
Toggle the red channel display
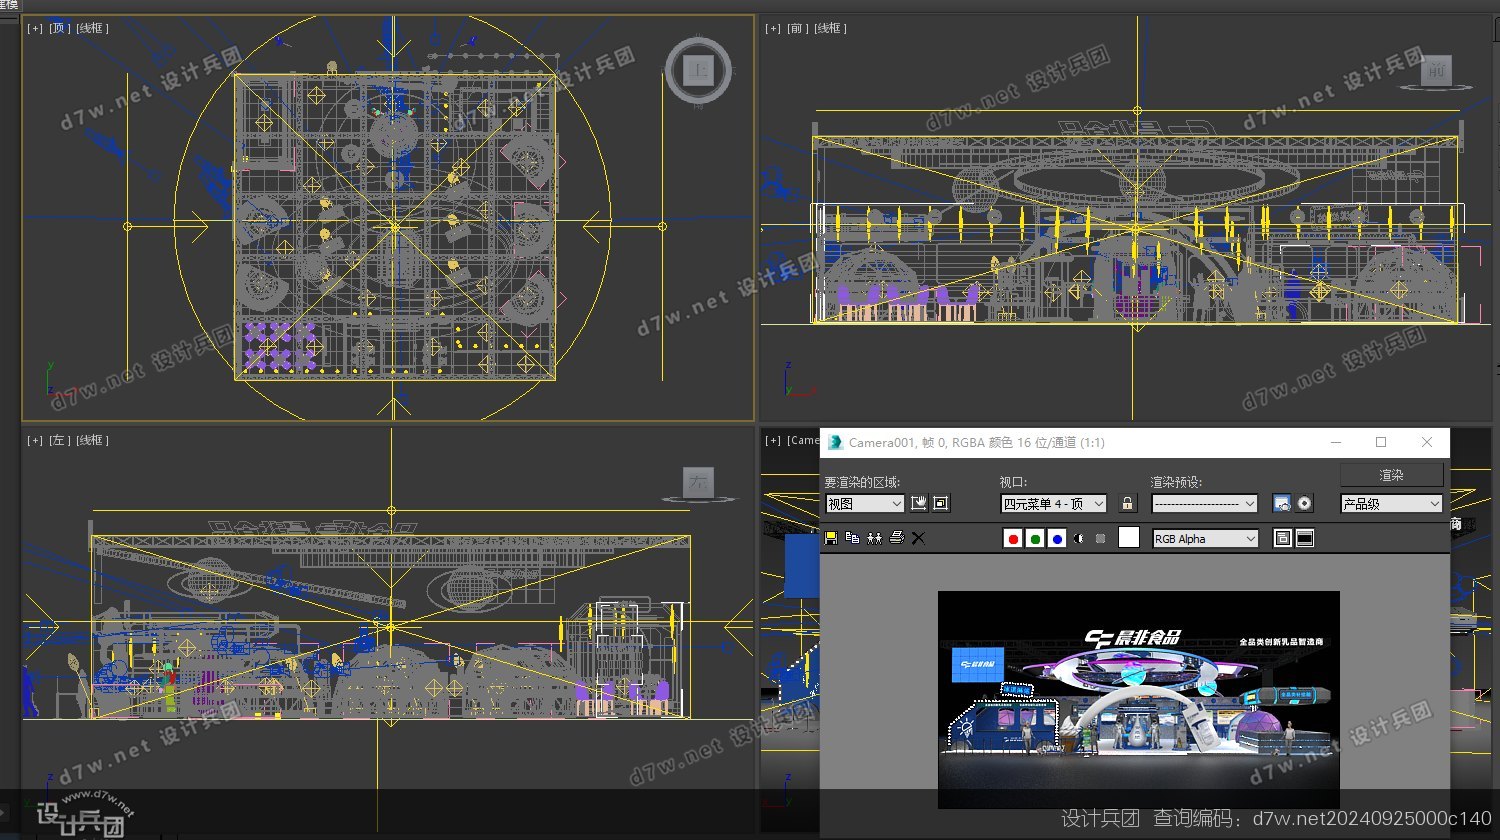click(1013, 538)
